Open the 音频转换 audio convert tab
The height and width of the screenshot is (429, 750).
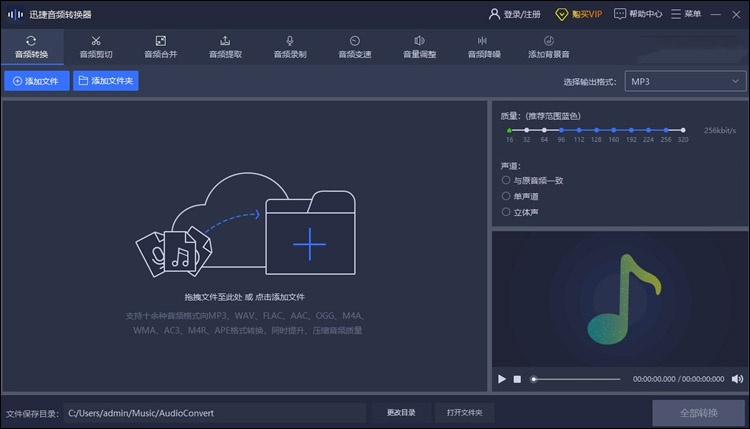(32, 47)
